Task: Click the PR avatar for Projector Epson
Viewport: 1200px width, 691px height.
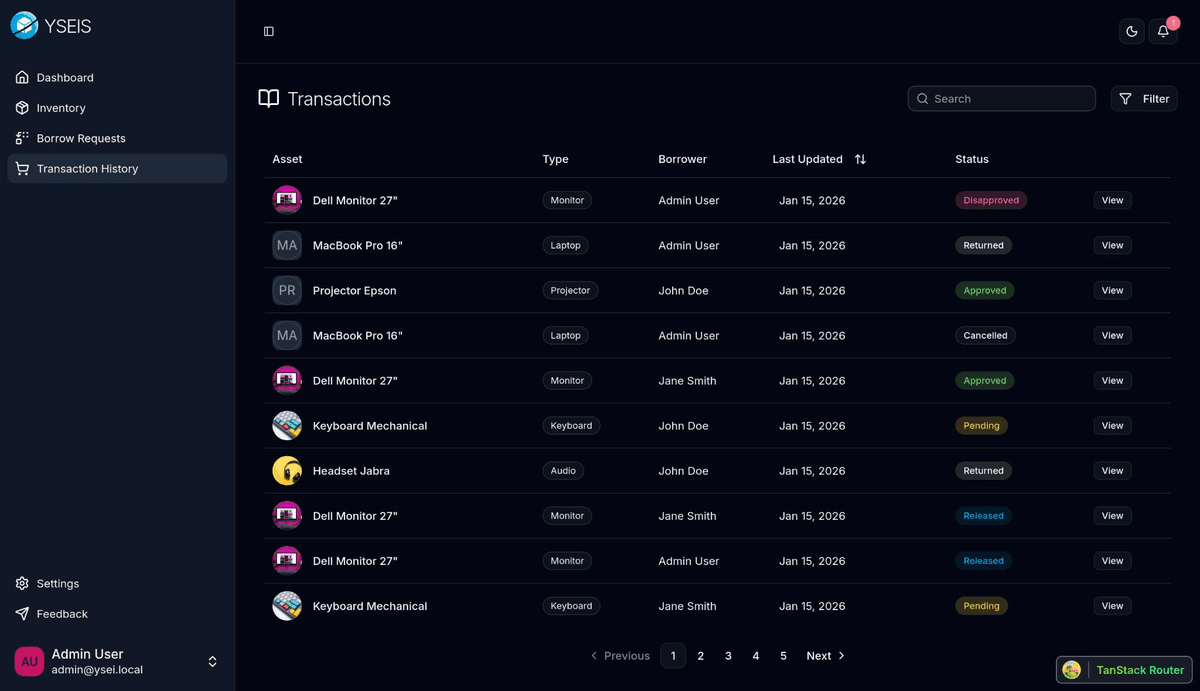Action: (x=287, y=291)
